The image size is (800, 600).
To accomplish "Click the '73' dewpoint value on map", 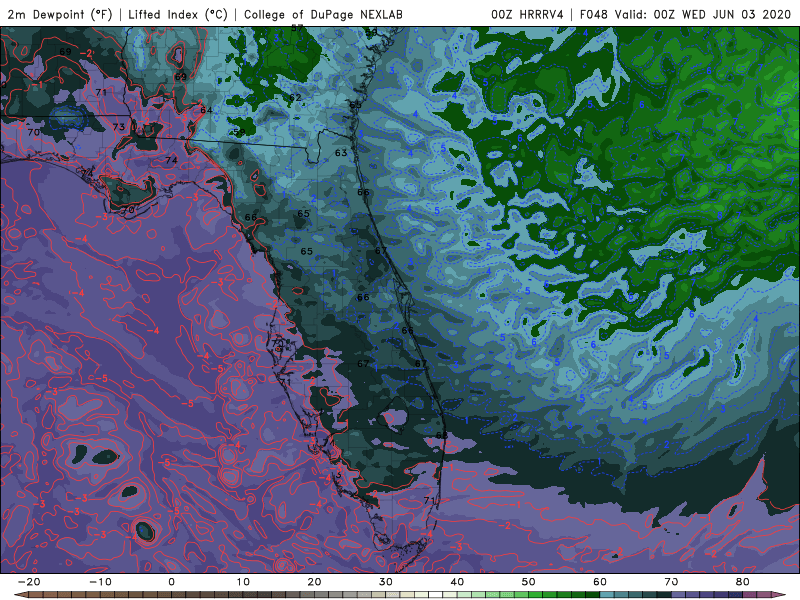I will click(118, 127).
